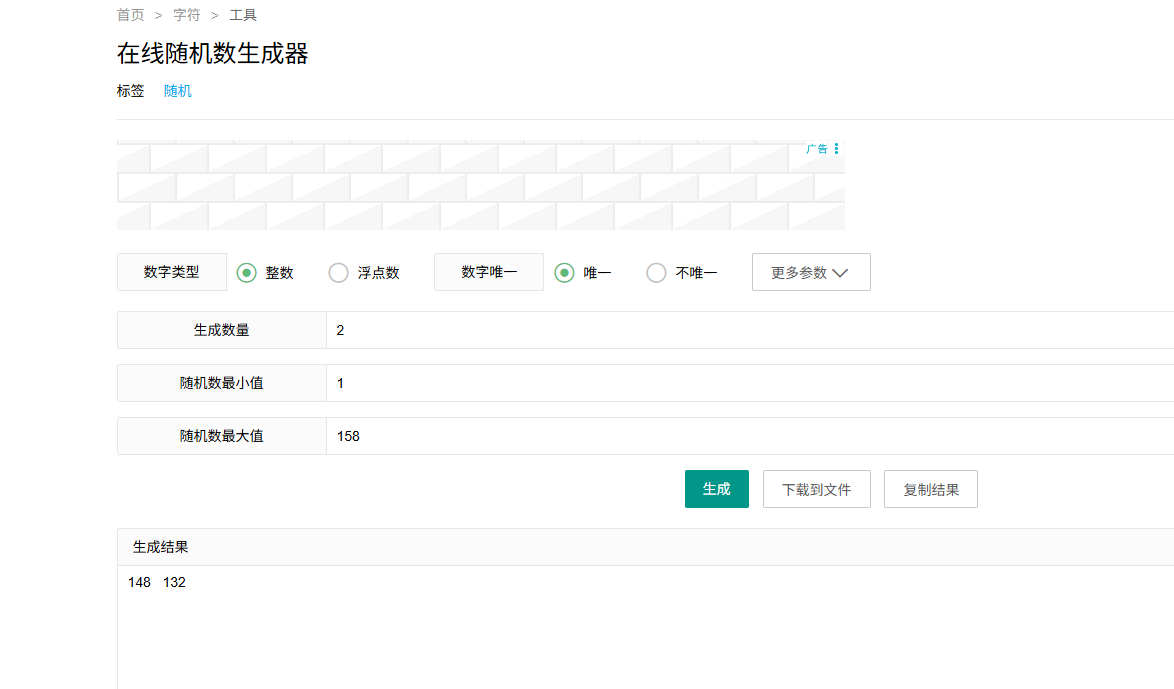The image size is (1174, 689).
Task: Click the 工具 breadcrumb item
Action: 243,15
